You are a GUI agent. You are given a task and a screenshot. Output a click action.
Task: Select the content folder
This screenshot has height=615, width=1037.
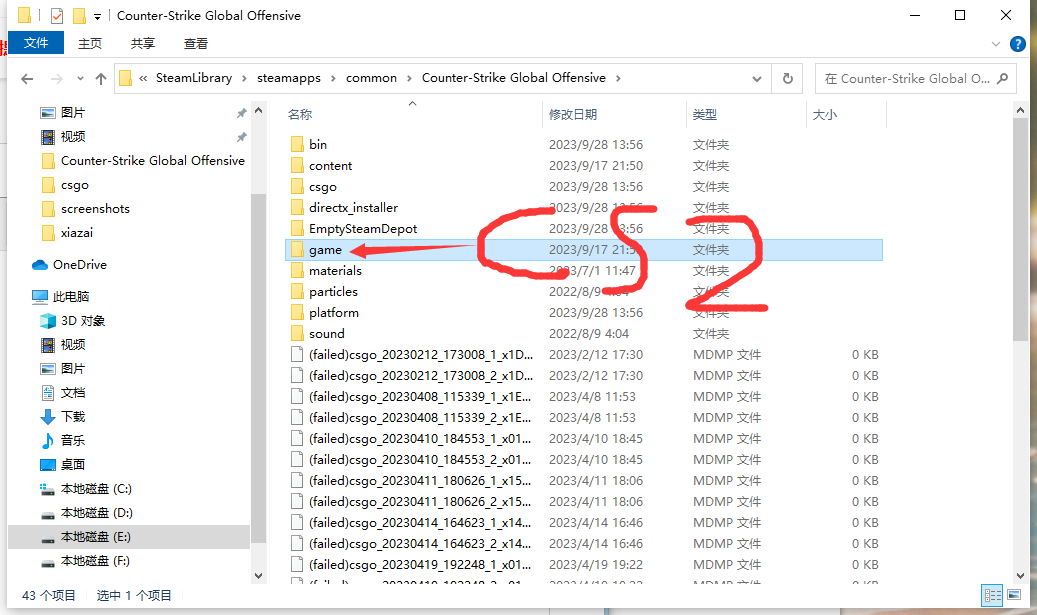click(330, 165)
